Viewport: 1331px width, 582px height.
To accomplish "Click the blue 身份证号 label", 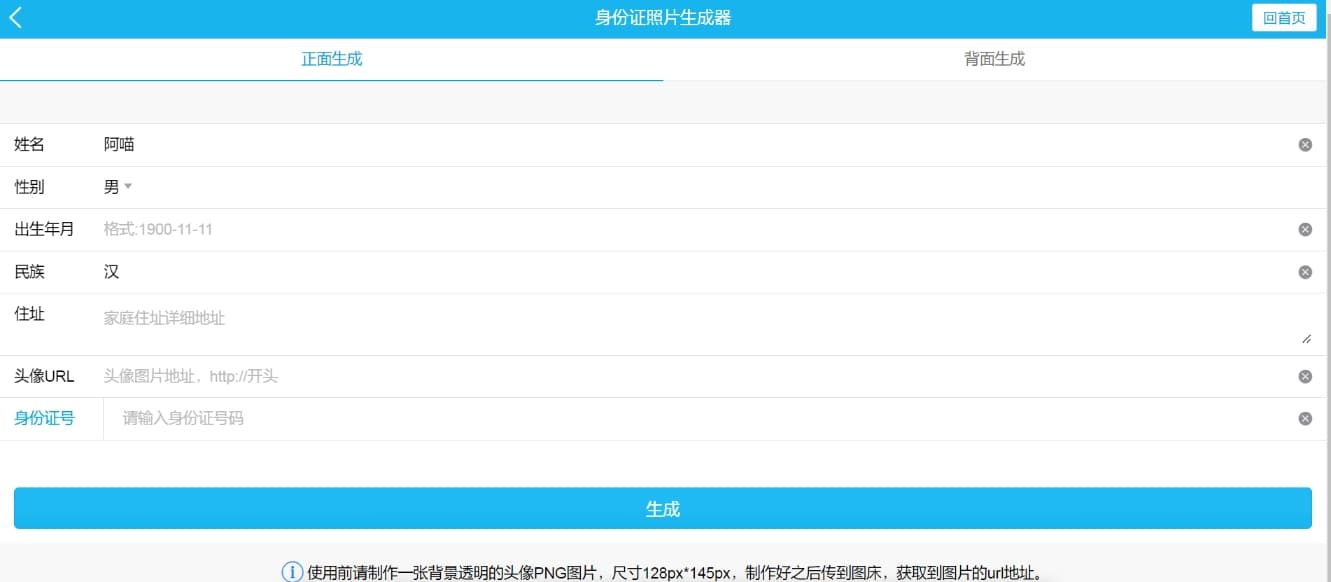I will coord(44,417).
